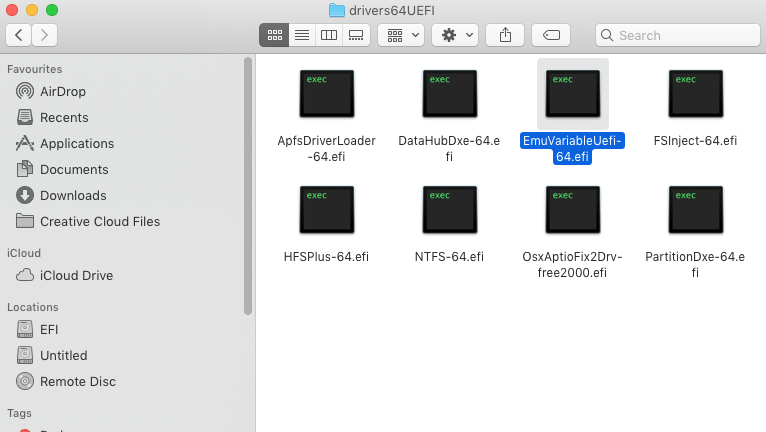Click the magnifying glass search icon
The width and height of the screenshot is (766, 432).
coord(607,35)
